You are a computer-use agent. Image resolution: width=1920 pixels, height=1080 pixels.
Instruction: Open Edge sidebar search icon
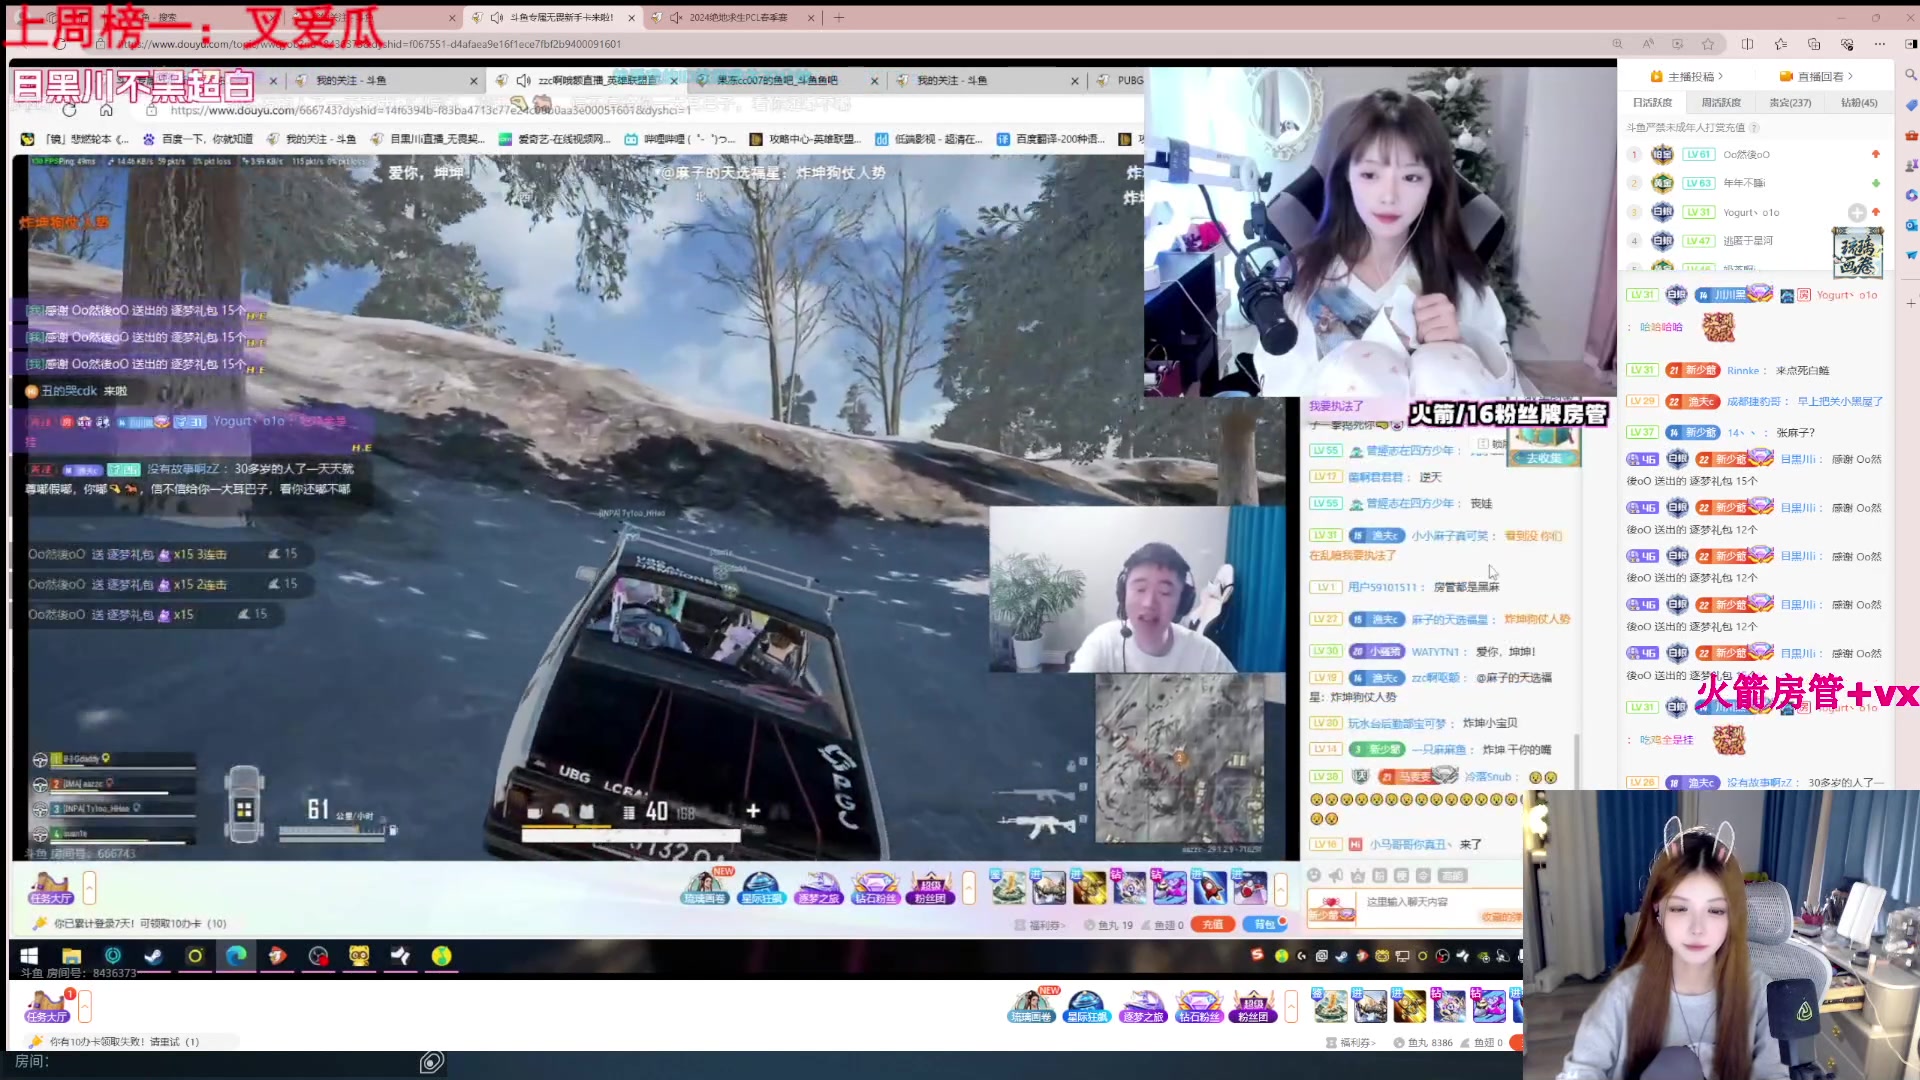1910,75
